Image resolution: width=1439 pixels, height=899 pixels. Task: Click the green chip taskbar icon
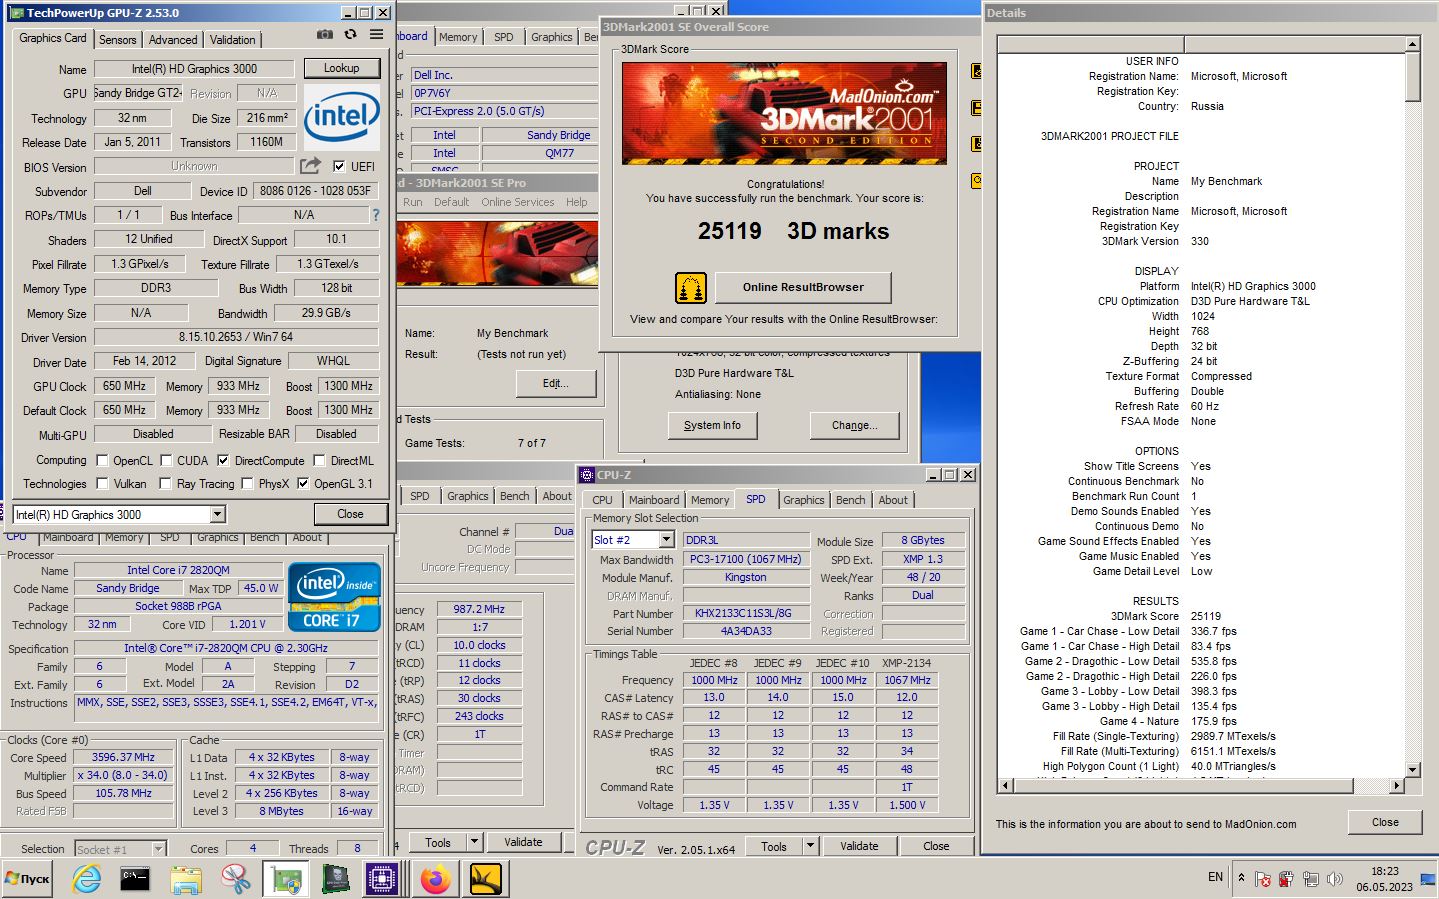coord(335,879)
